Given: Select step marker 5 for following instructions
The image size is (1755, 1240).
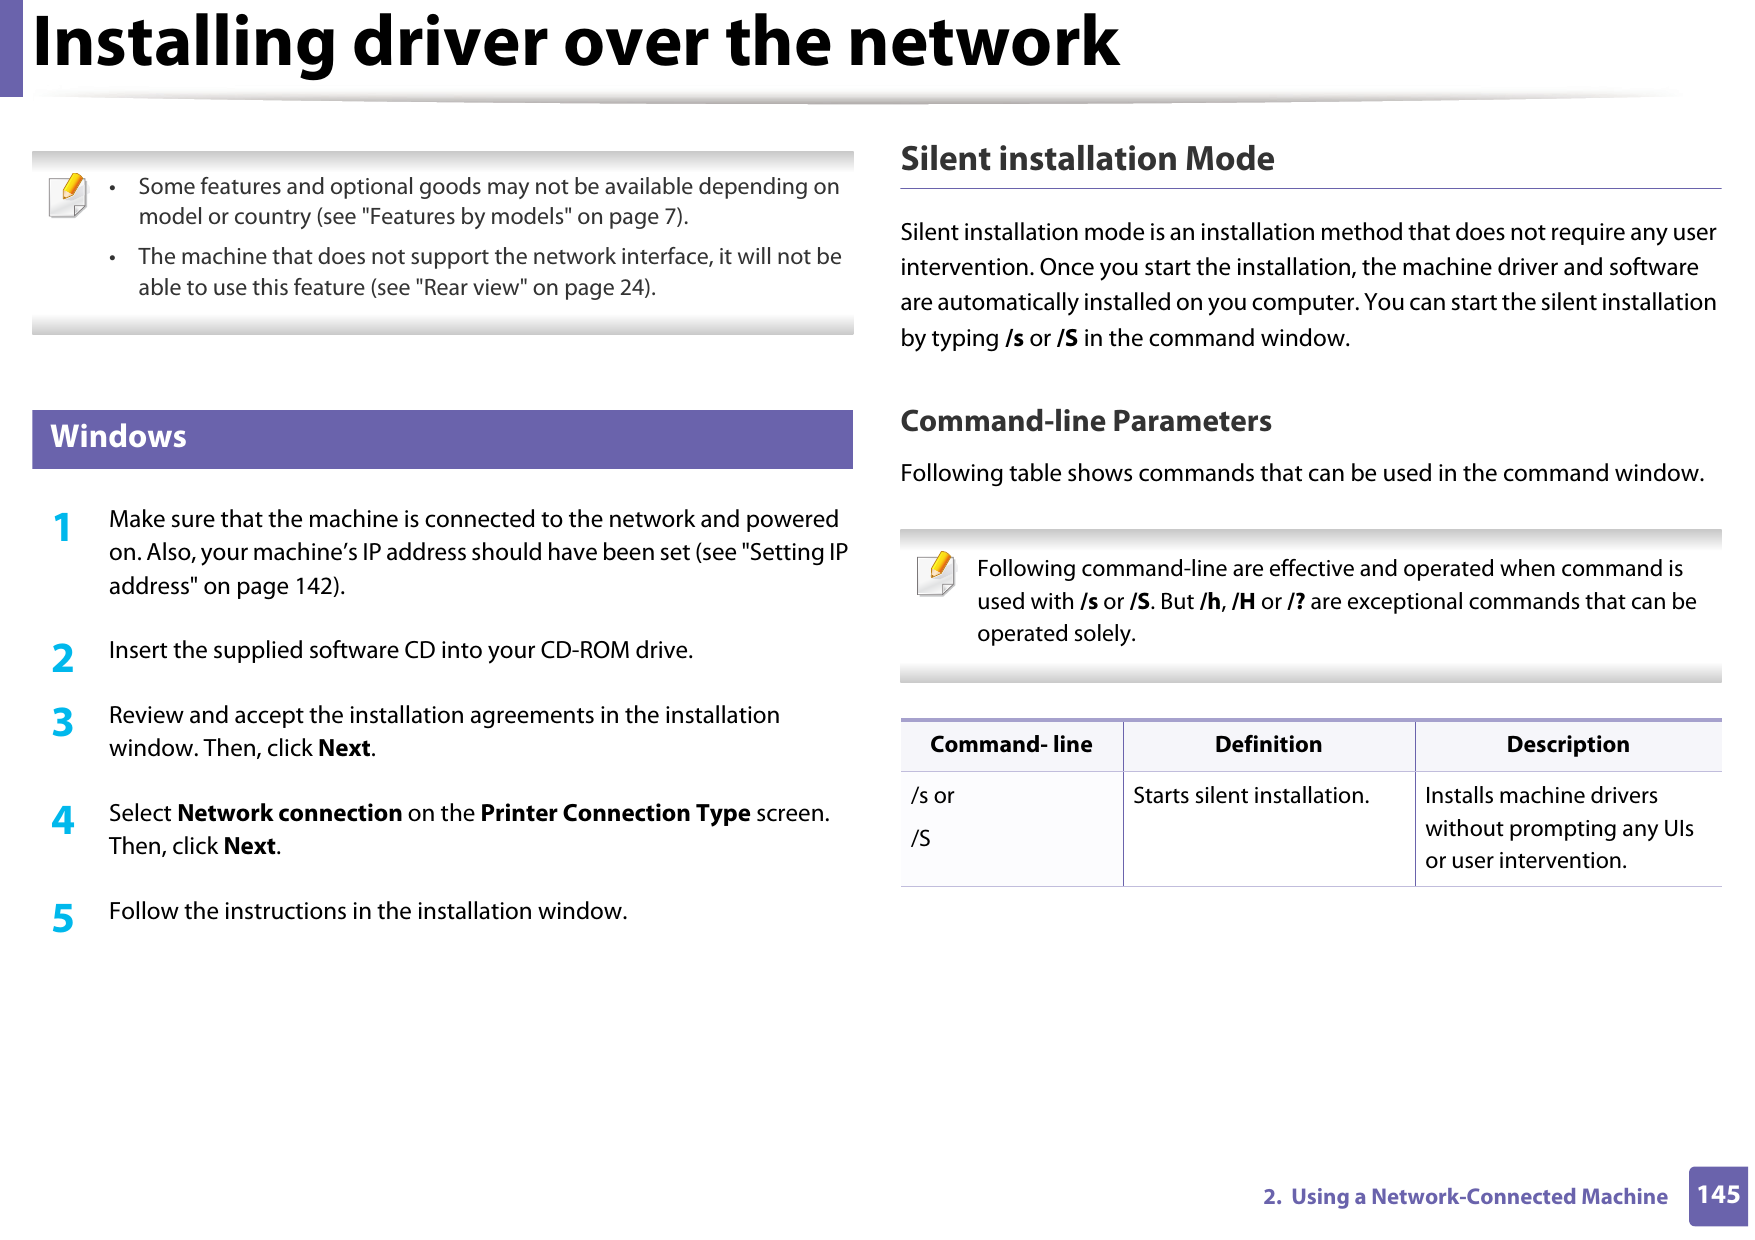Looking at the screenshot, I should click(x=64, y=919).
